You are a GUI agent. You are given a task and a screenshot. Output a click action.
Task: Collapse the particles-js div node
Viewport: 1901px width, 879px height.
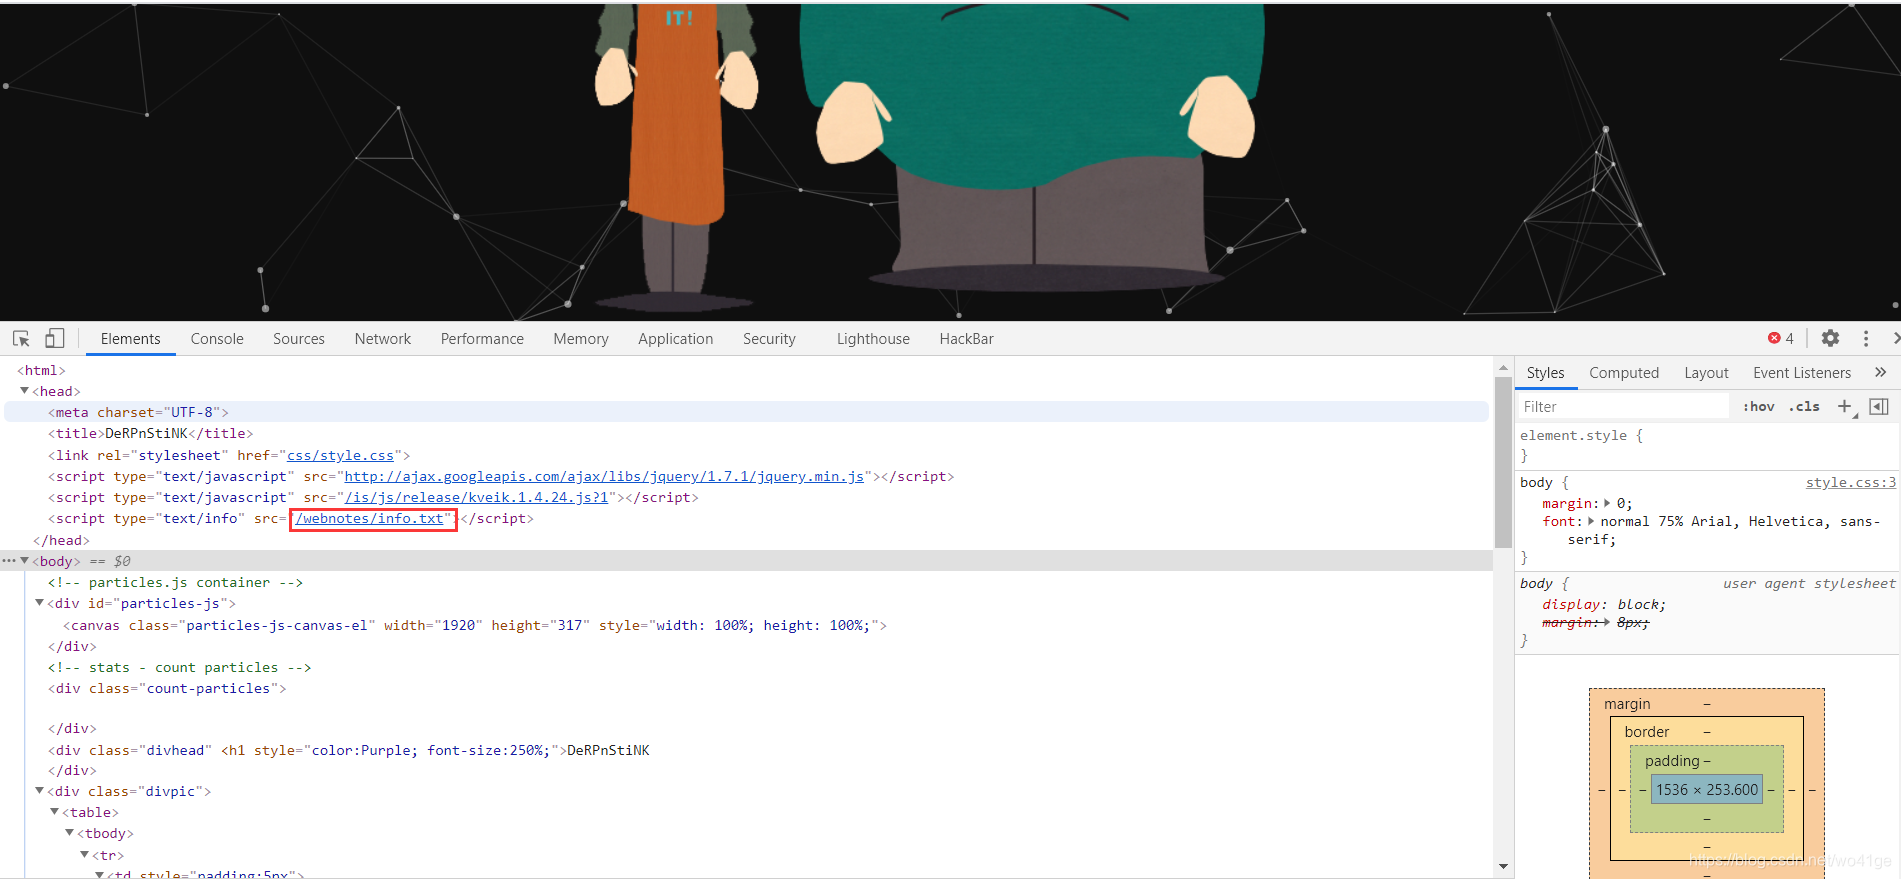coord(40,603)
